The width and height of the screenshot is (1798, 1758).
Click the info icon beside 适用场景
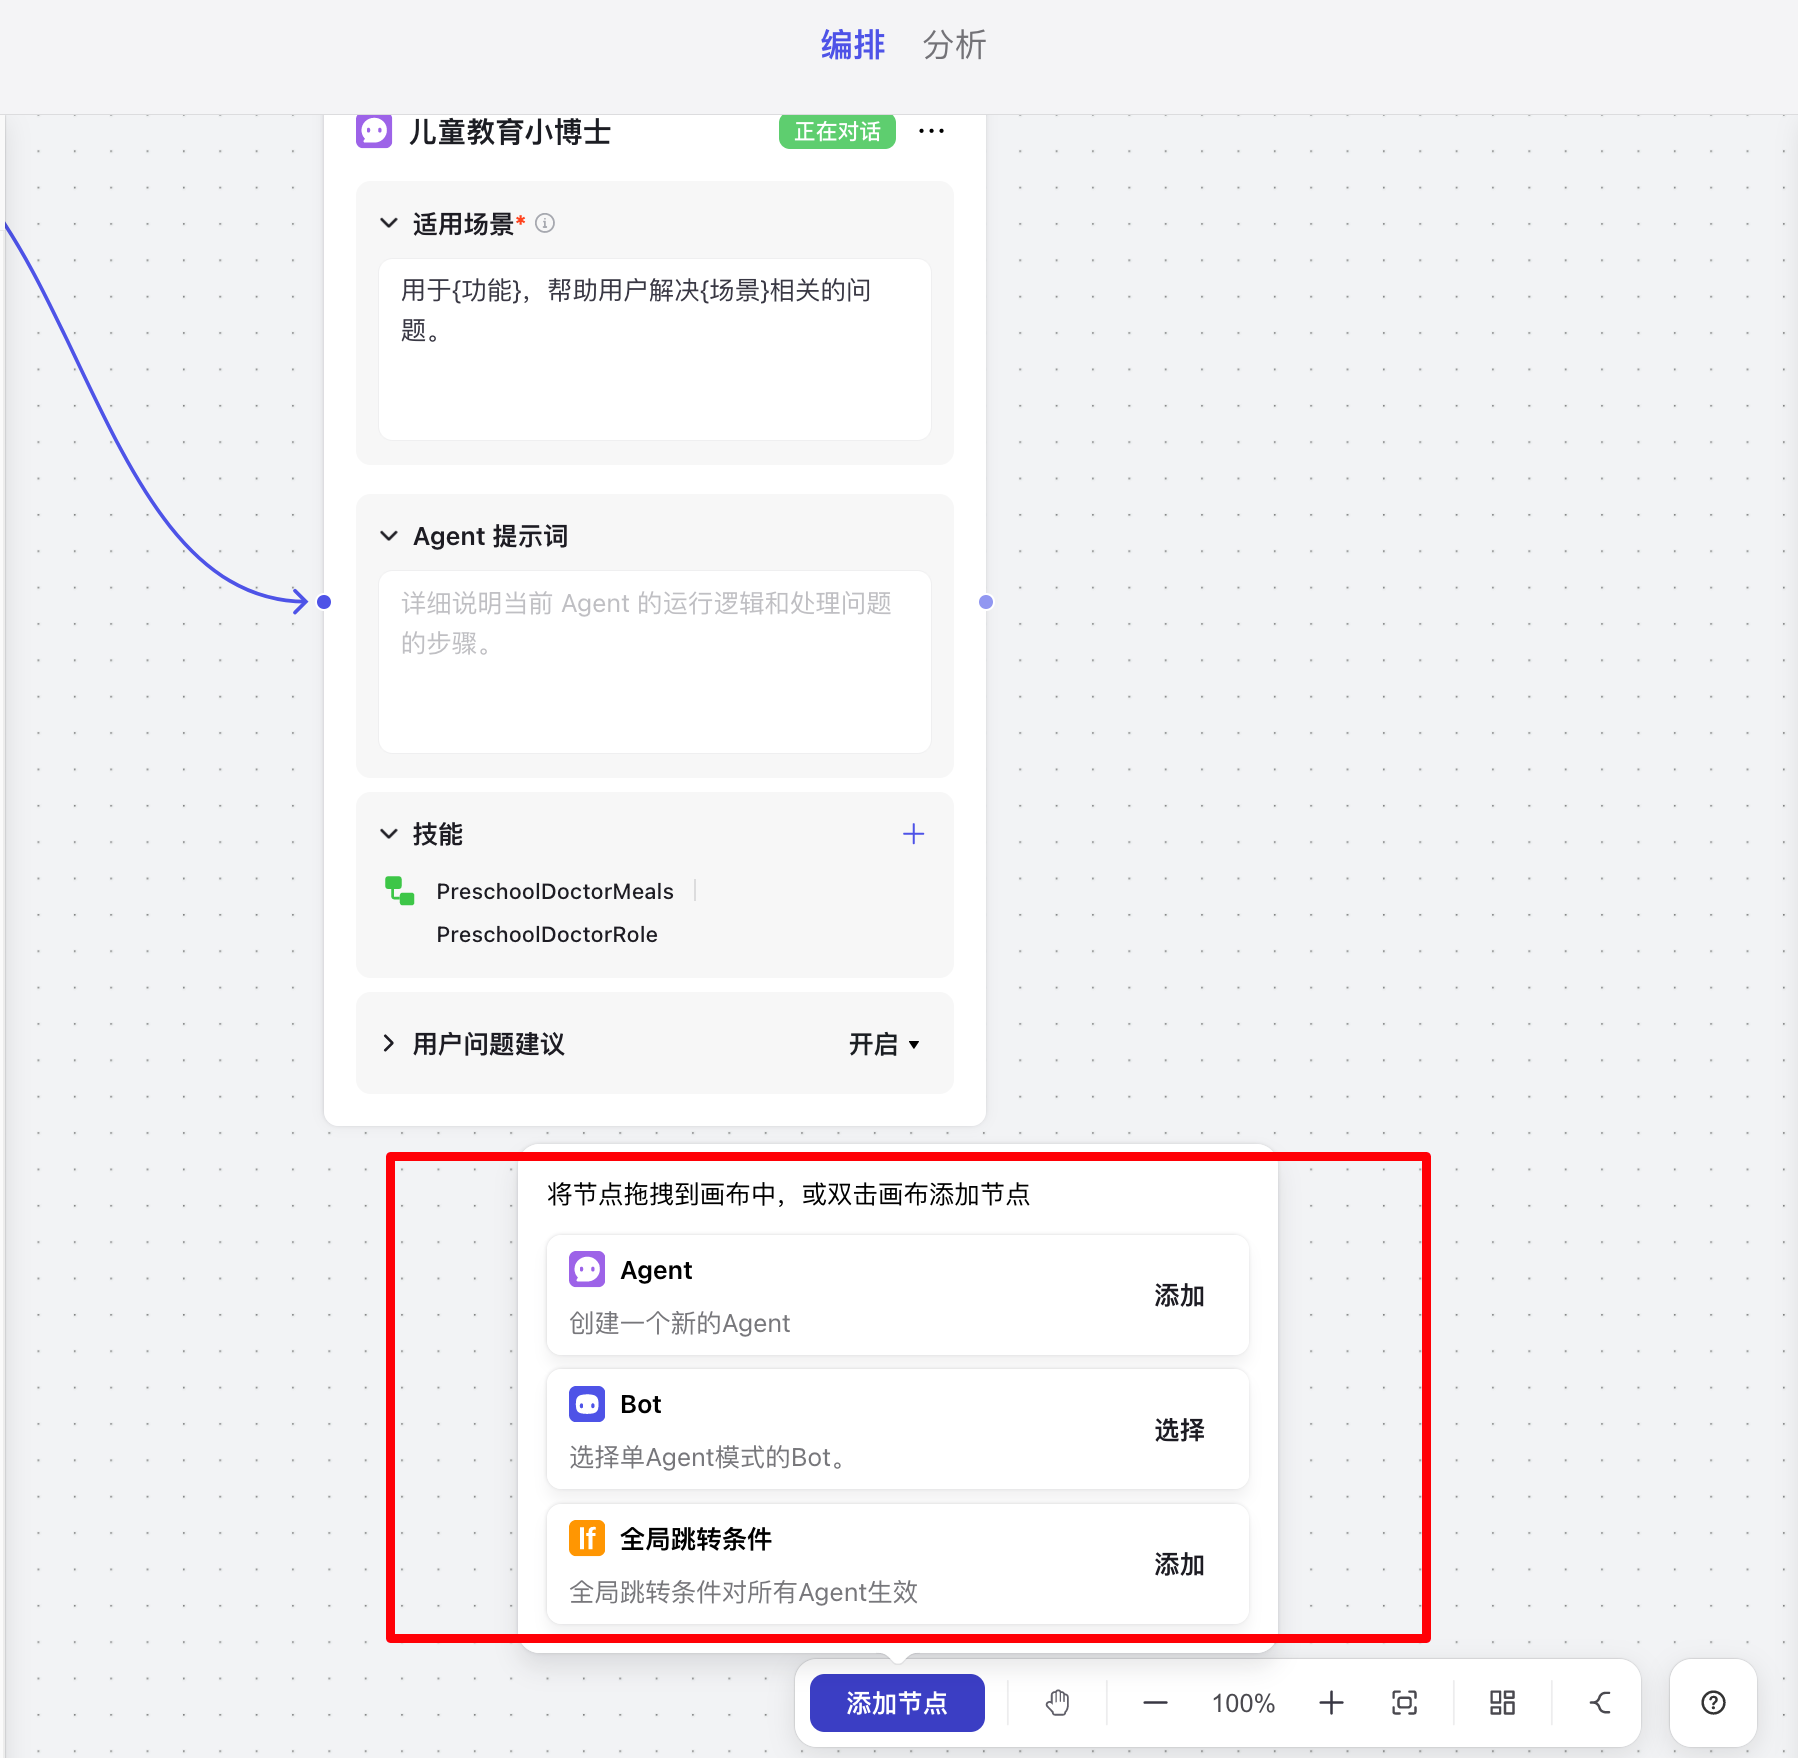[545, 223]
